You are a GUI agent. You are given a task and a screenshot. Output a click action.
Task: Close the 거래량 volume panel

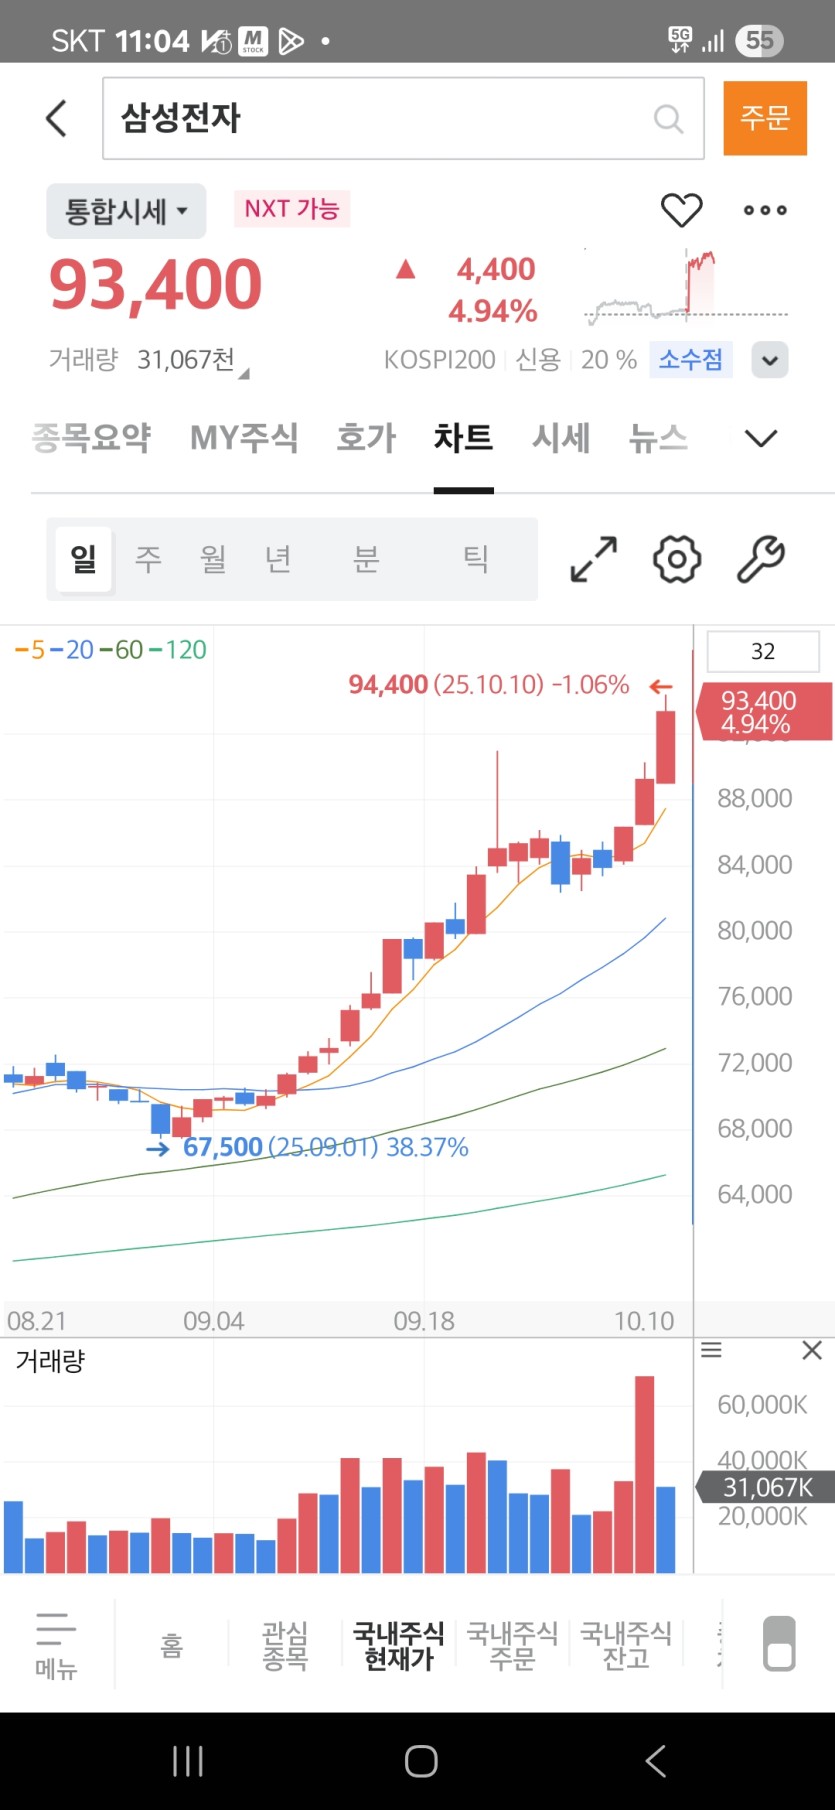pos(812,1351)
